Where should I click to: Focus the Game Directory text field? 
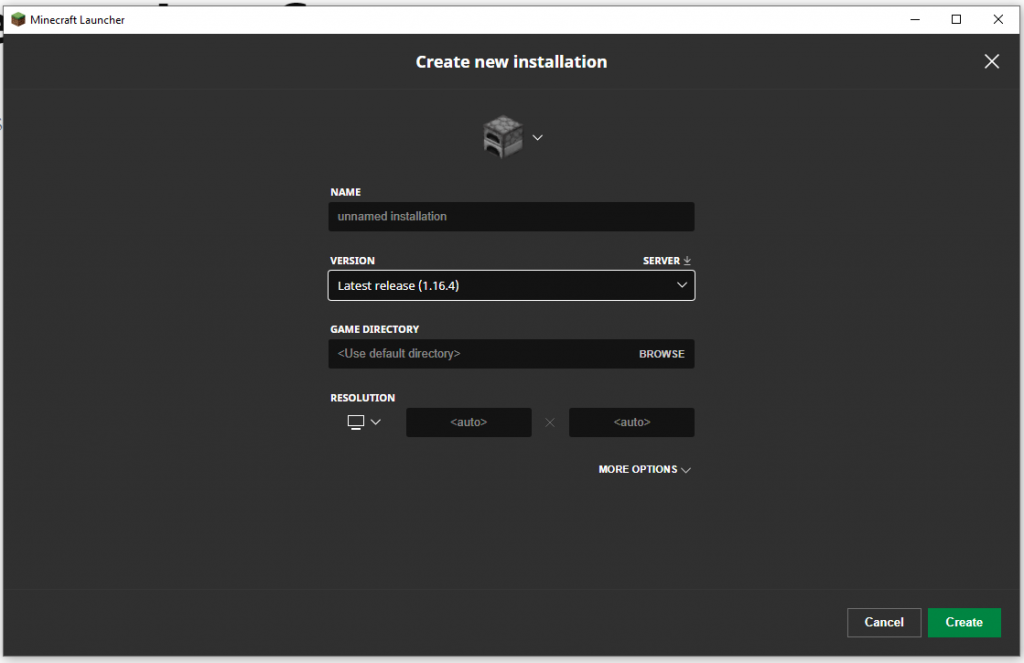[x=480, y=354]
